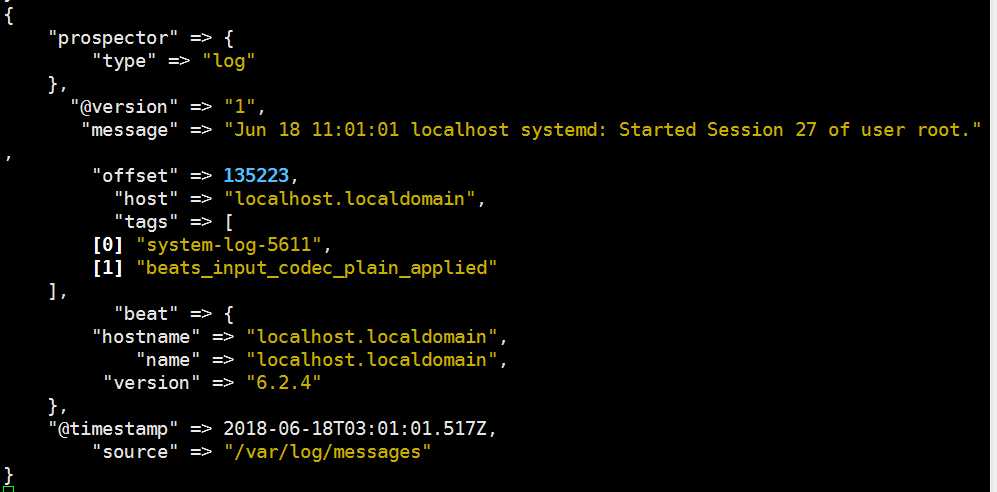The width and height of the screenshot is (997, 492).
Task: Click the "name" value under beat
Action: pyautogui.click(x=371, y=360)
